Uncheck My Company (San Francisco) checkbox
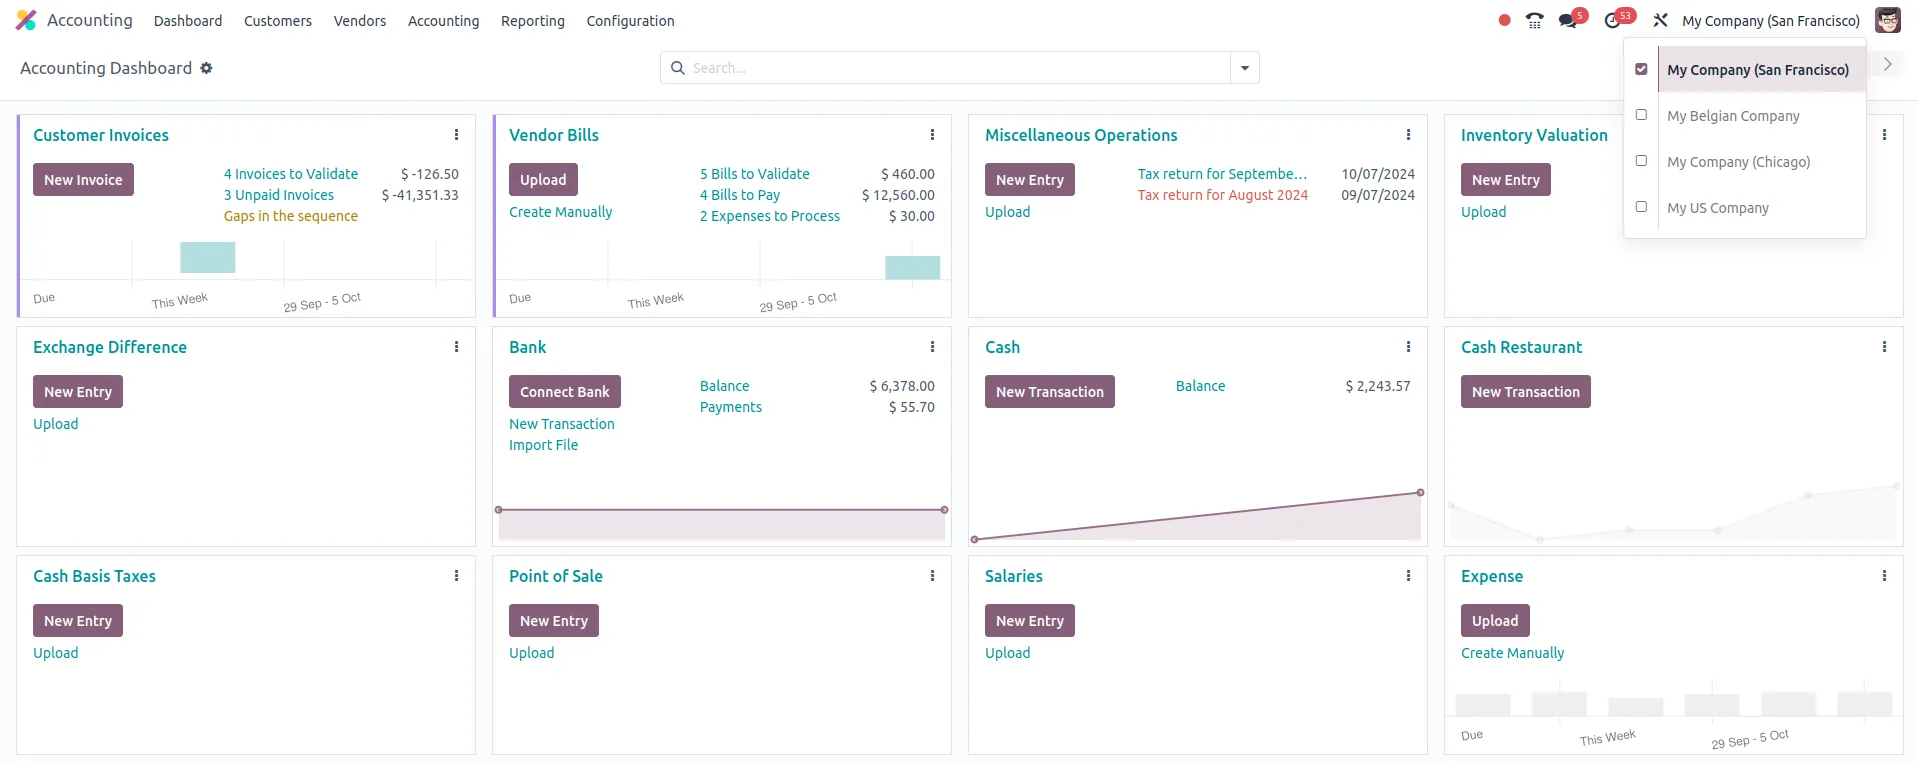The image size is (1918, 762). 1641,70
